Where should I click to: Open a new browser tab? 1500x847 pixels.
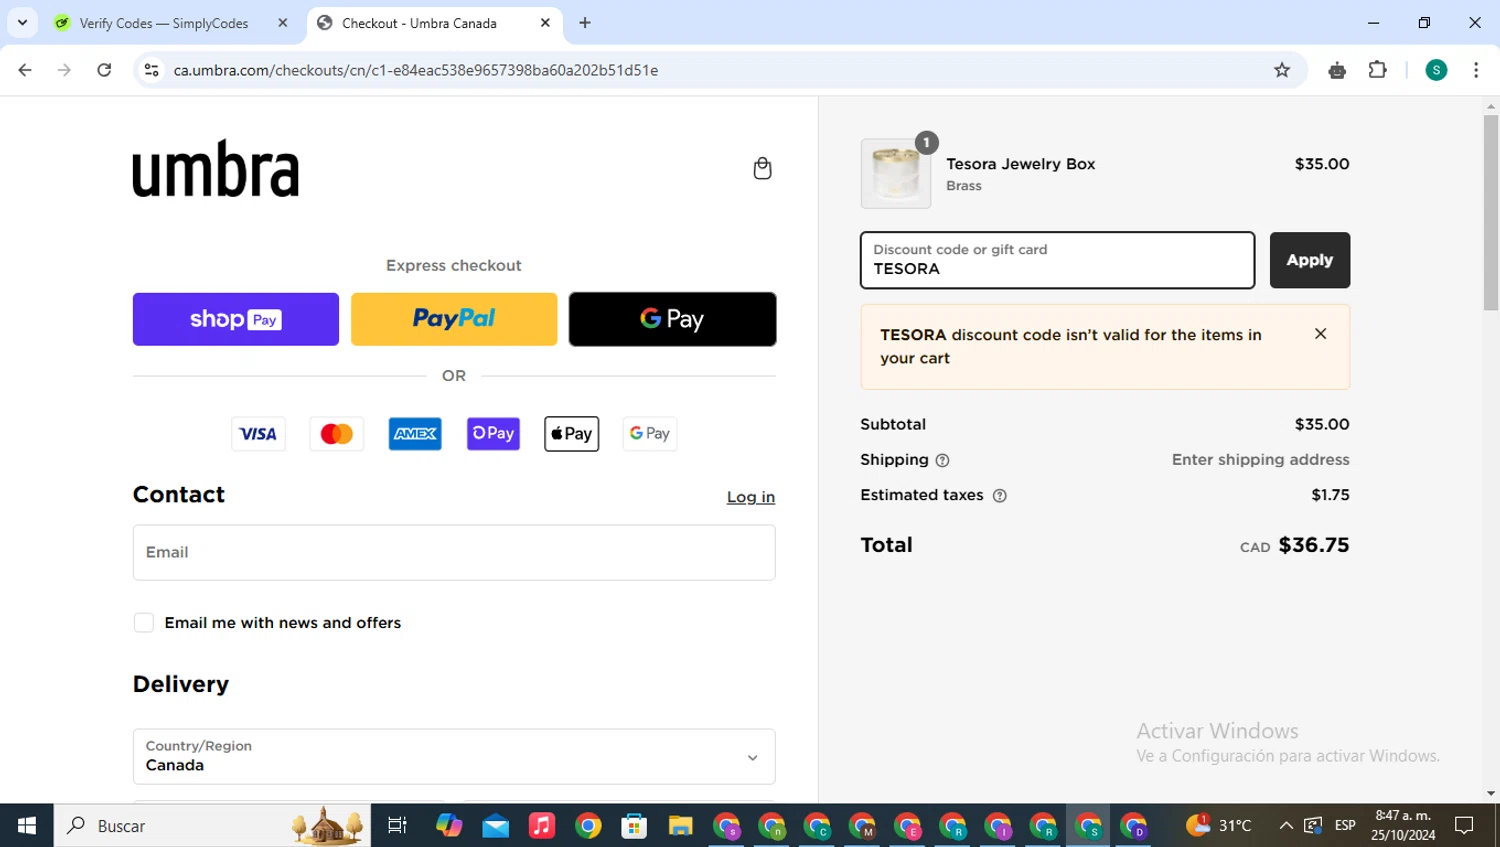pyautogui.click(x=585, y=23)
